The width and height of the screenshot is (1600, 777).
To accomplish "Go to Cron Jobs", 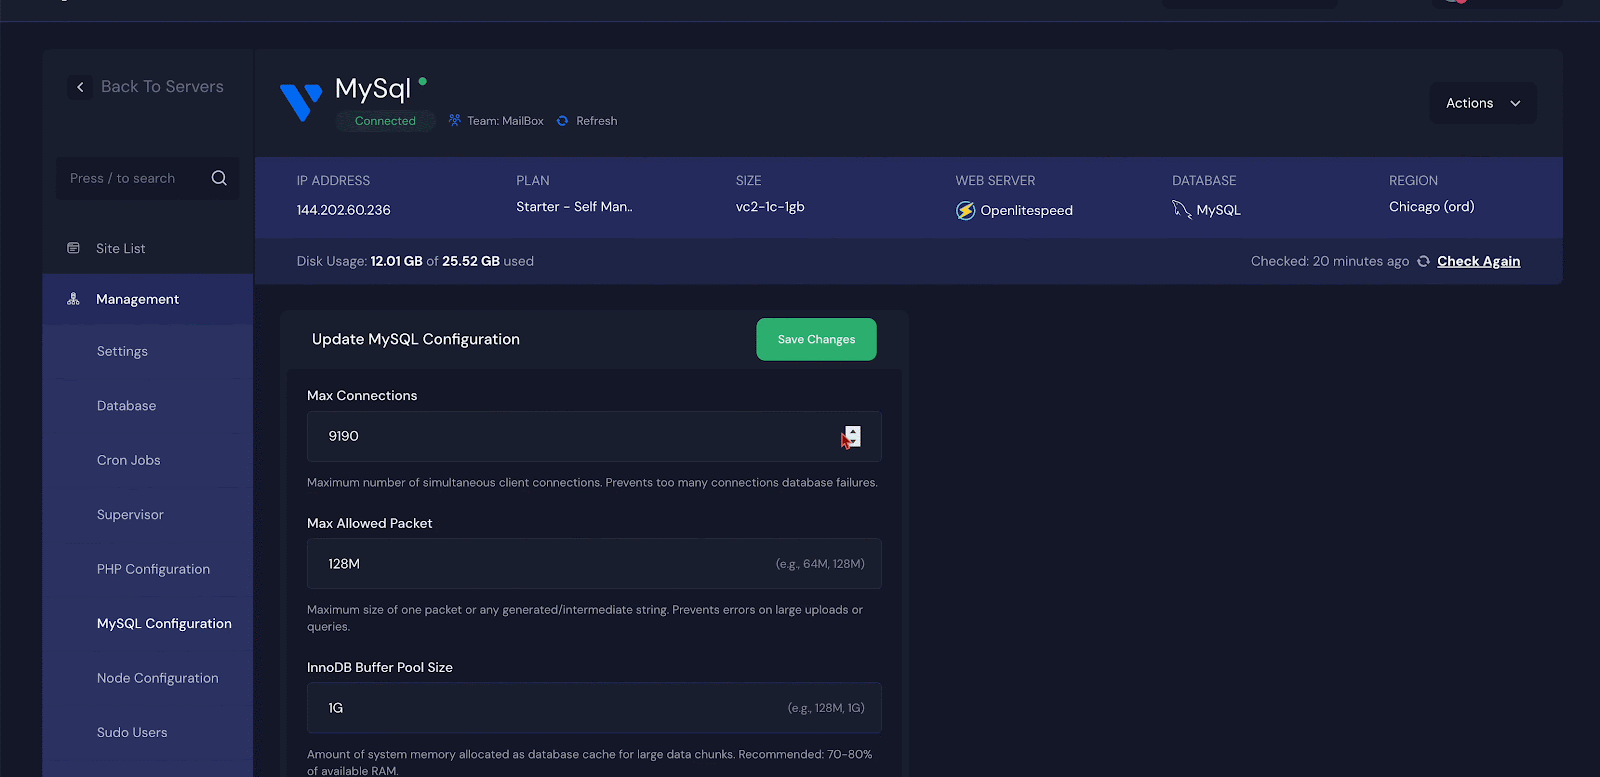I will (x=128, y=460).
